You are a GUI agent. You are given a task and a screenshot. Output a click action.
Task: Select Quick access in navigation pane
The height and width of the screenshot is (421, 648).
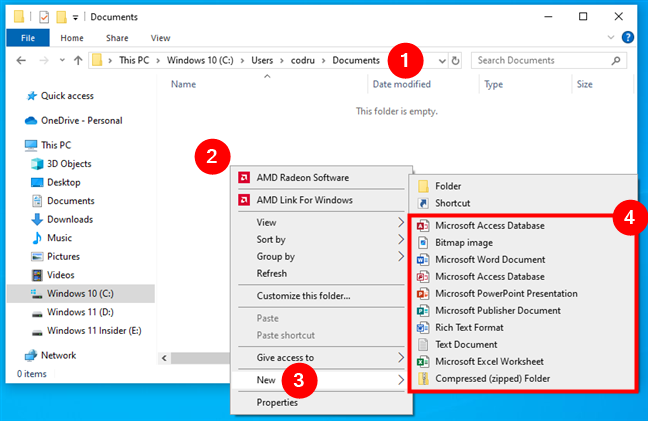pyautogui.click(x=67, y=96)
